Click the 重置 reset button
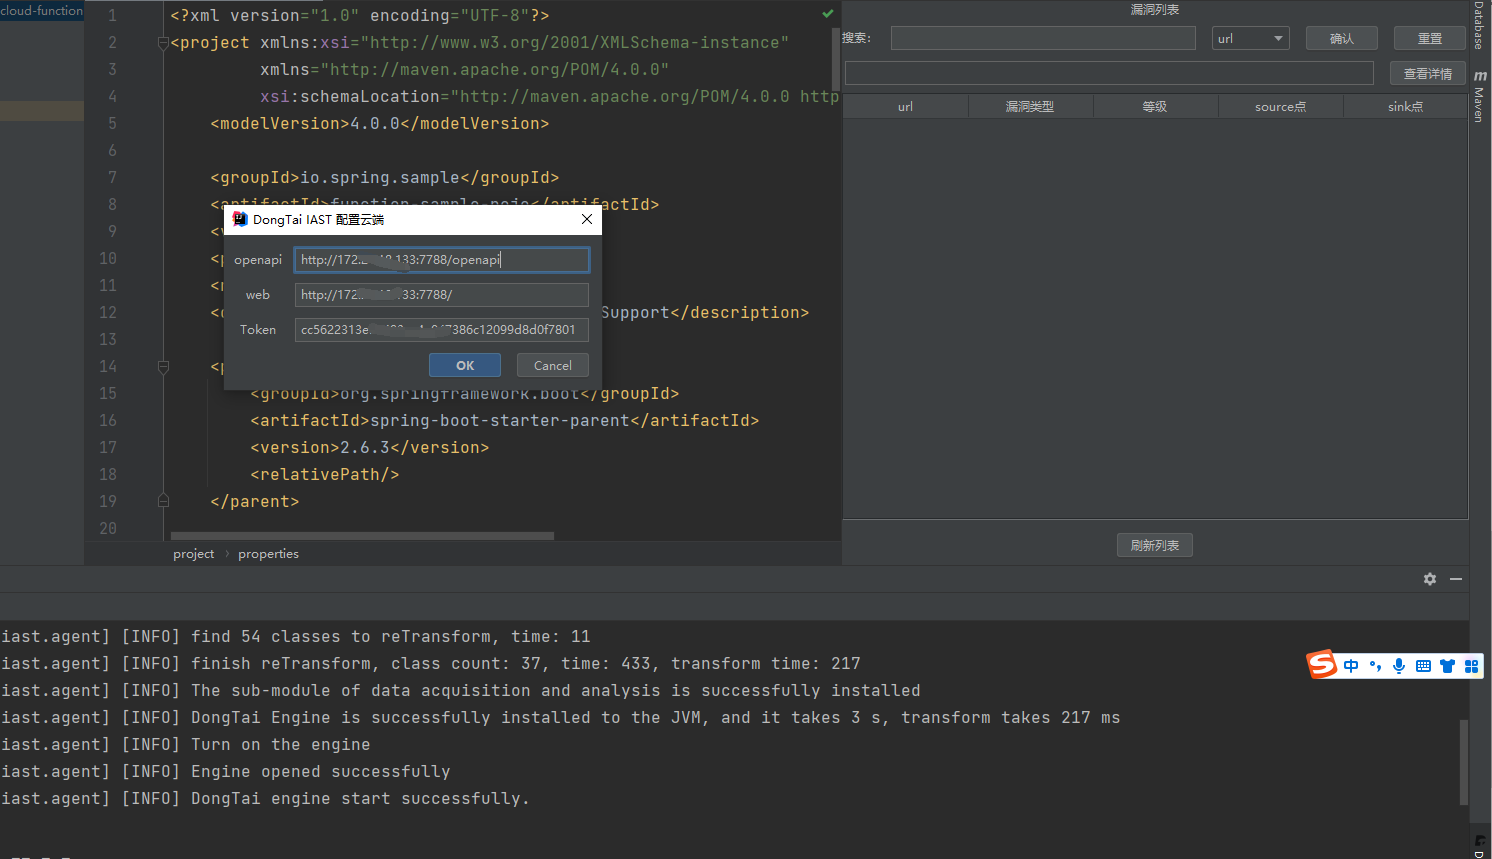The image size is (1492, 859). 1430,38
